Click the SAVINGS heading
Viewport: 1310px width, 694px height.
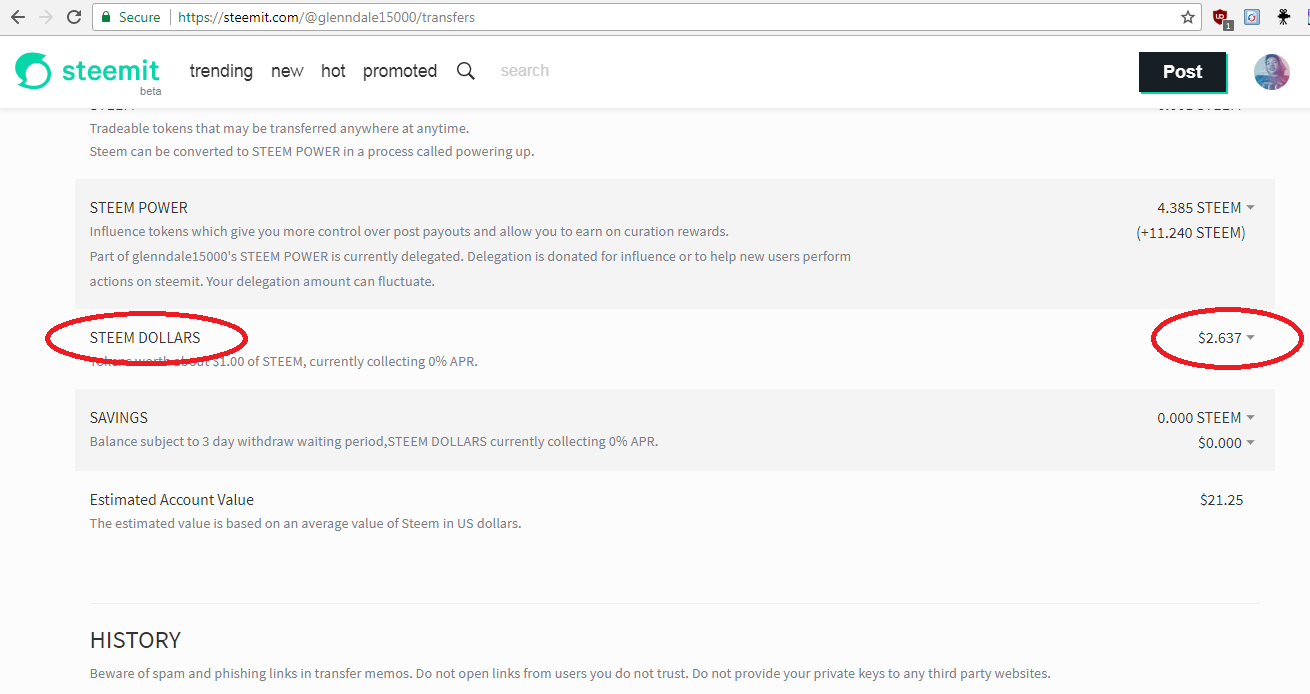(119, 418)
